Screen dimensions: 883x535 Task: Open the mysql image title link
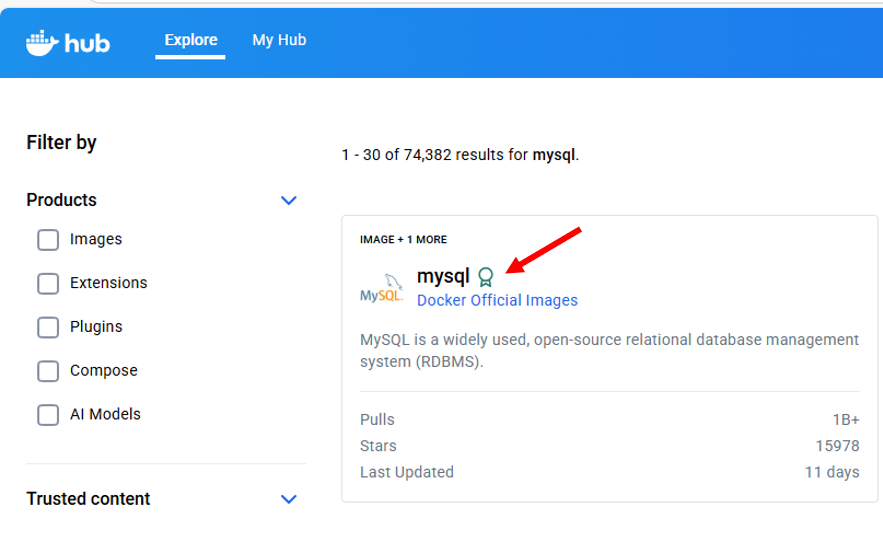[443, 277]
